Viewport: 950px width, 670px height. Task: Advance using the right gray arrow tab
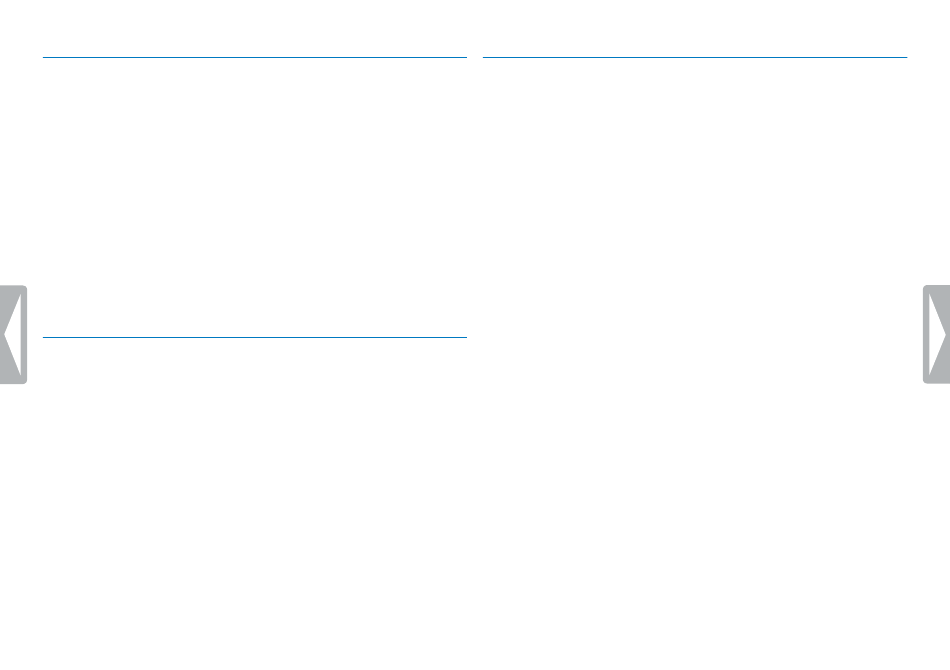point(937,334)
